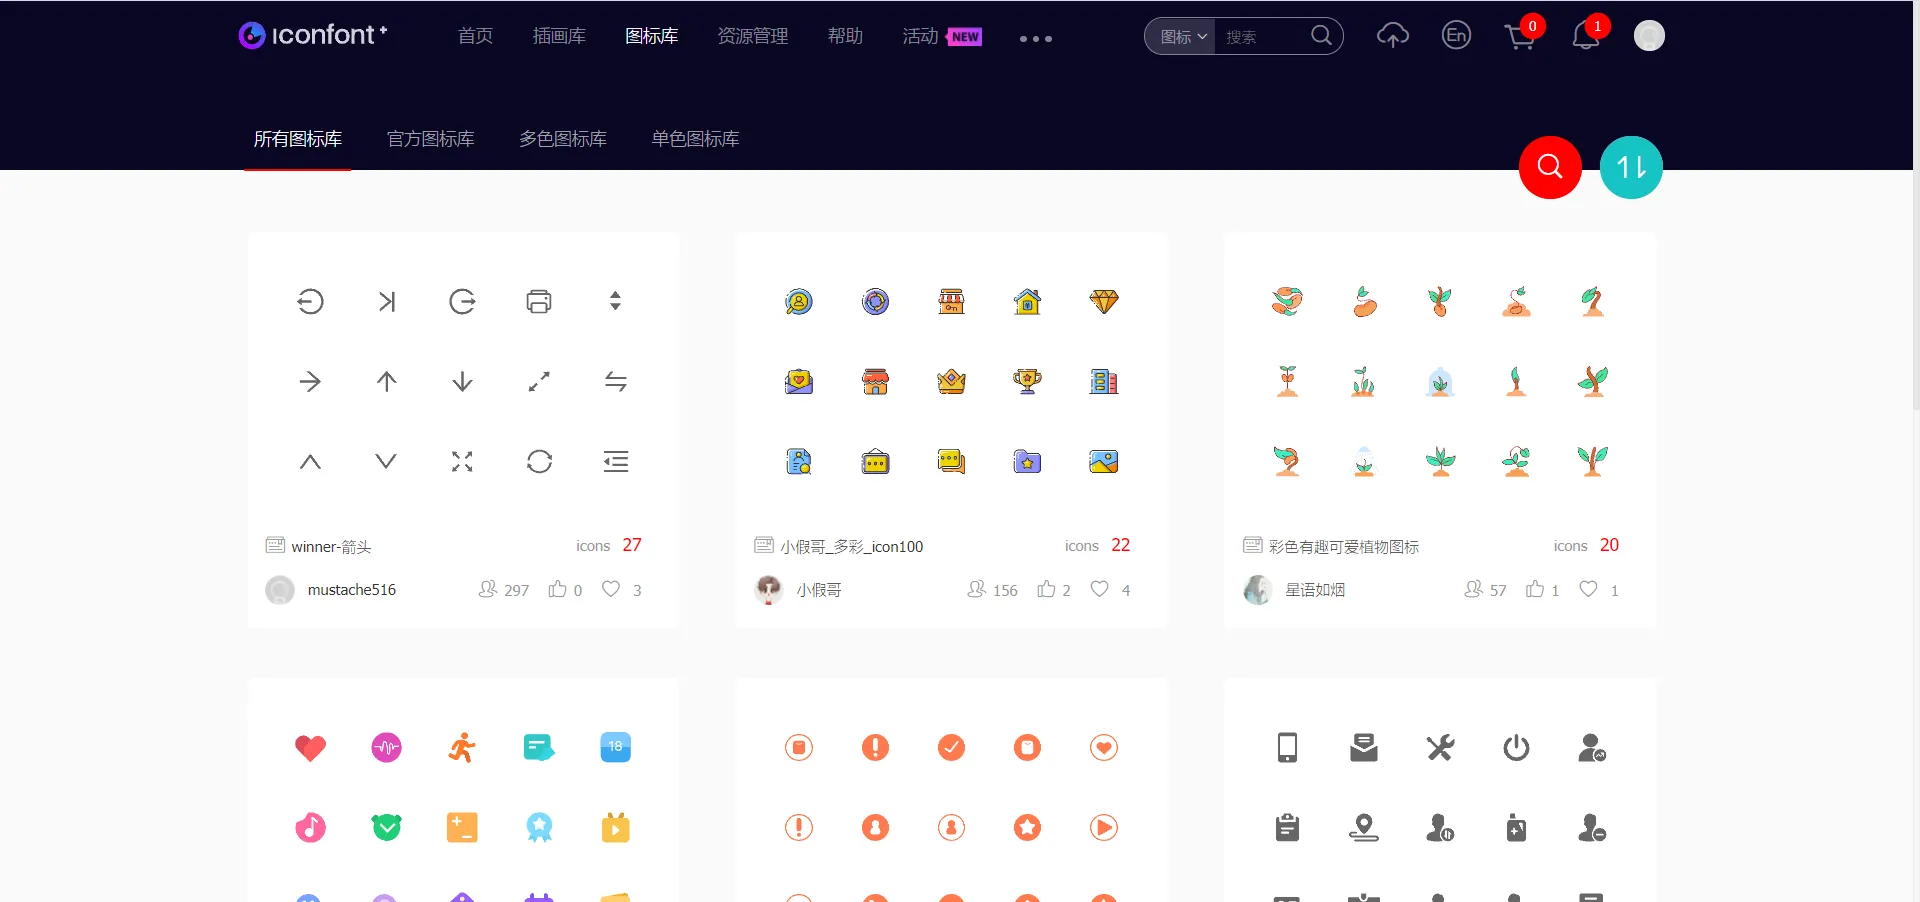The height and width of the screenshot is (902, 1920).
Task: Click the cloud upload icon
Action: point(1392,36)
